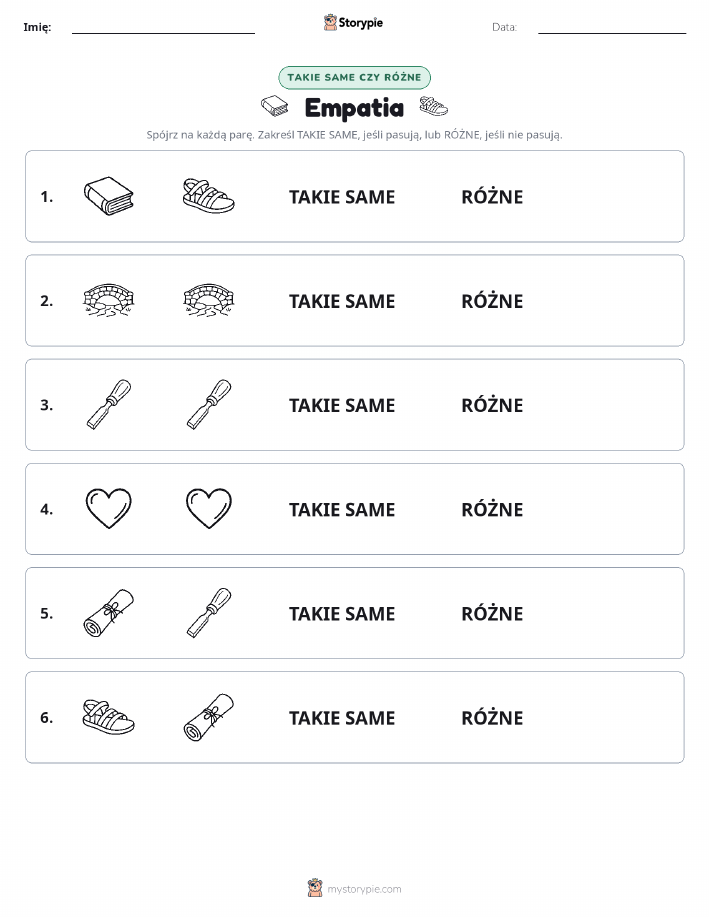The width and height of the screenshot is (709, 917).
Task: Click the sandal icon in row 1
Action: (x=208, y=196)
